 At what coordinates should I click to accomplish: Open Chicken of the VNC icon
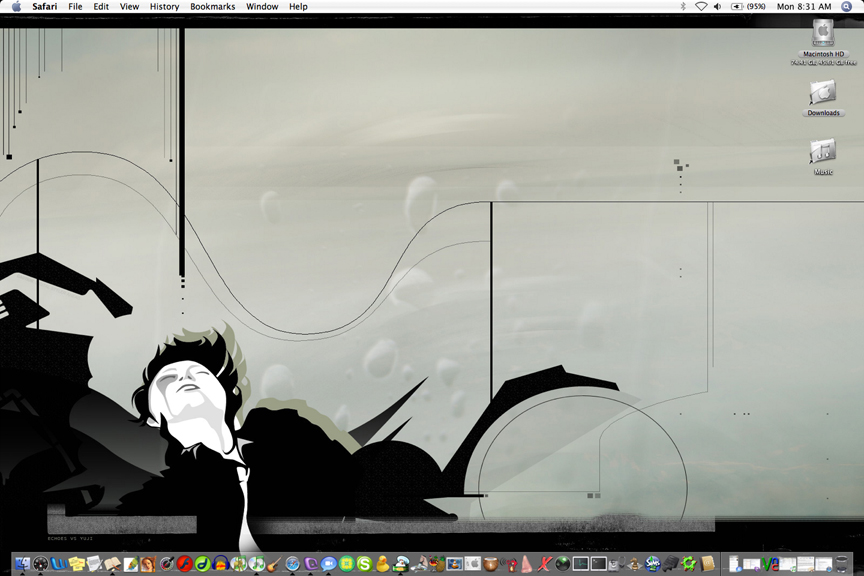pyautogui.click(x=769, y=564)
